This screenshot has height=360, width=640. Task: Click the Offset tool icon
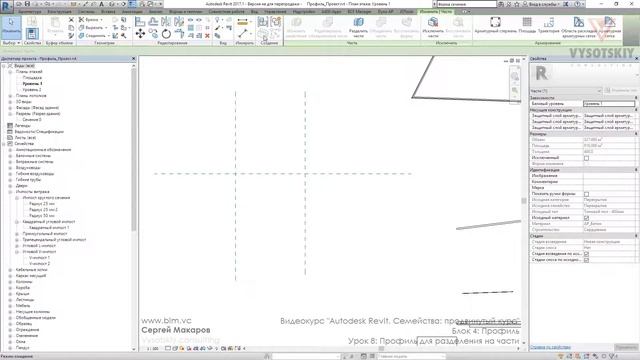(x=153, y=21)
